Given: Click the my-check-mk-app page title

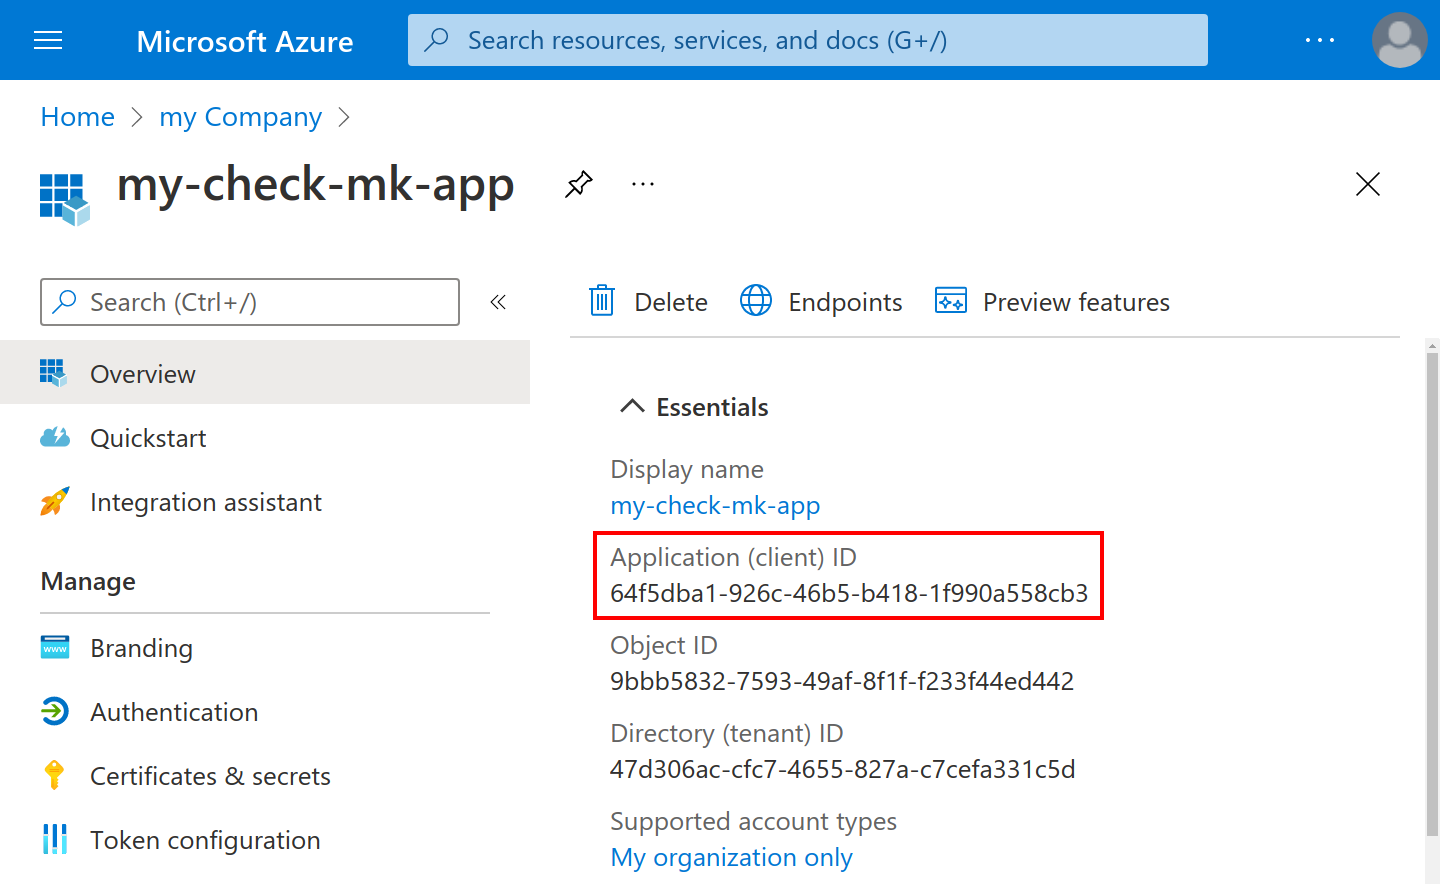Looking at the screenshot, I should [316, 186].
